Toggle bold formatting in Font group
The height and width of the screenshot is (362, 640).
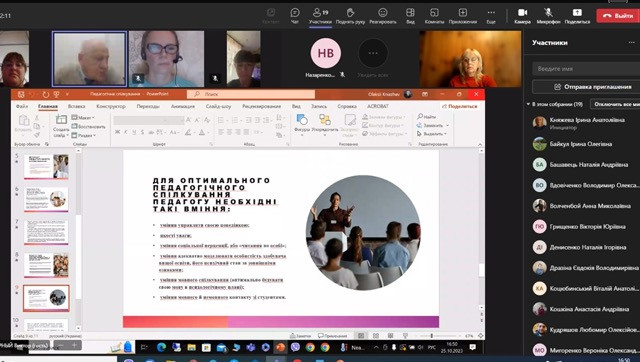coord(118,132)
